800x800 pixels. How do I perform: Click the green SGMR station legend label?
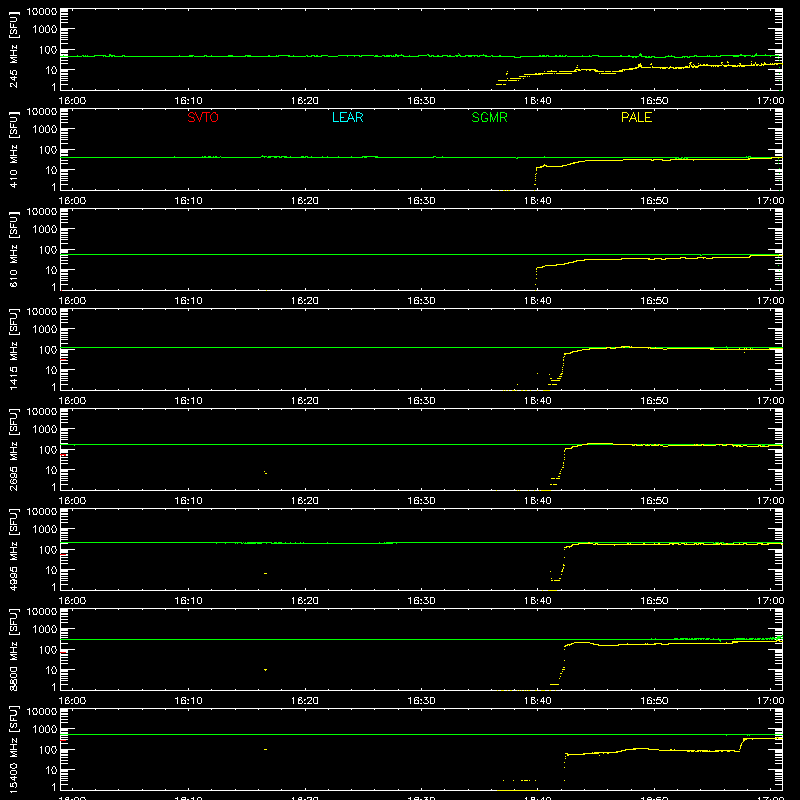pos(489,117)
